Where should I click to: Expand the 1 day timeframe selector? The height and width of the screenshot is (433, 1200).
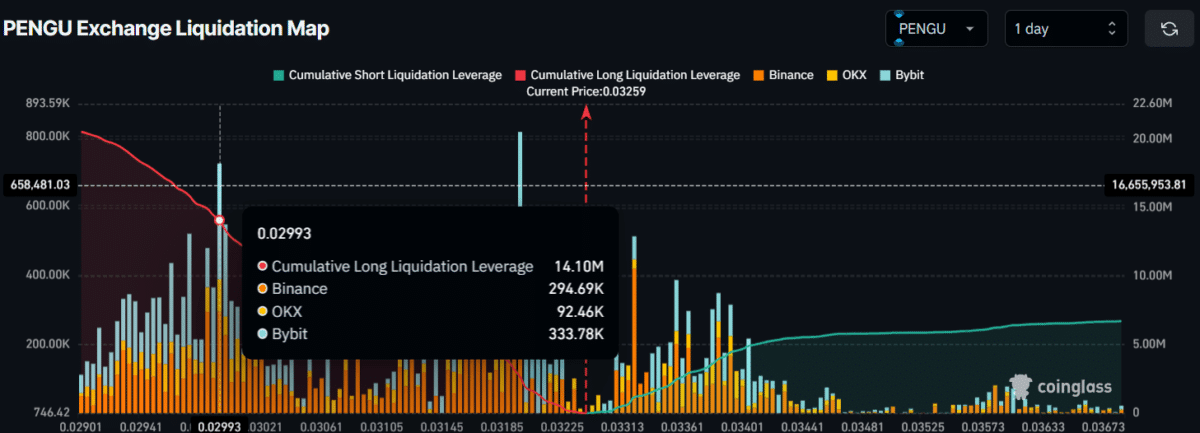click(1066, 28)
